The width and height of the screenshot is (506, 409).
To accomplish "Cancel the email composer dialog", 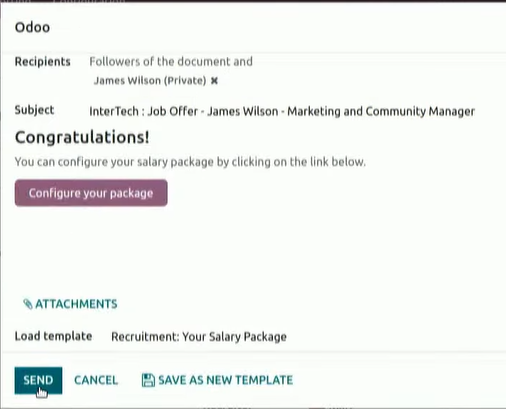I will [96, 380].
